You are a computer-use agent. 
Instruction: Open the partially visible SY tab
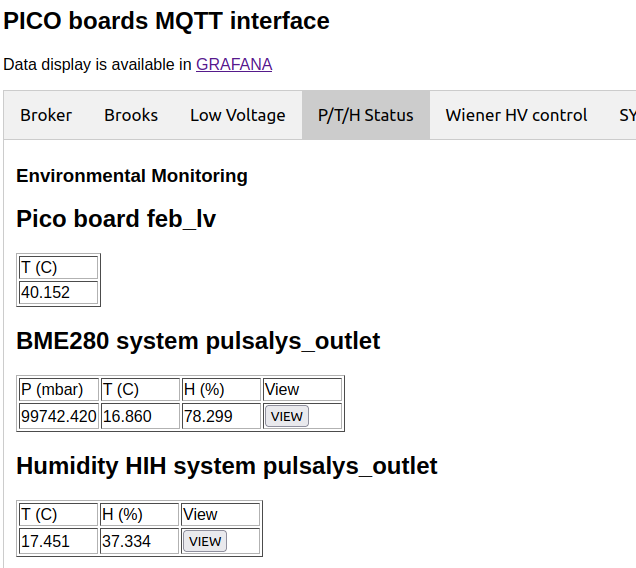tap(626, 115)
